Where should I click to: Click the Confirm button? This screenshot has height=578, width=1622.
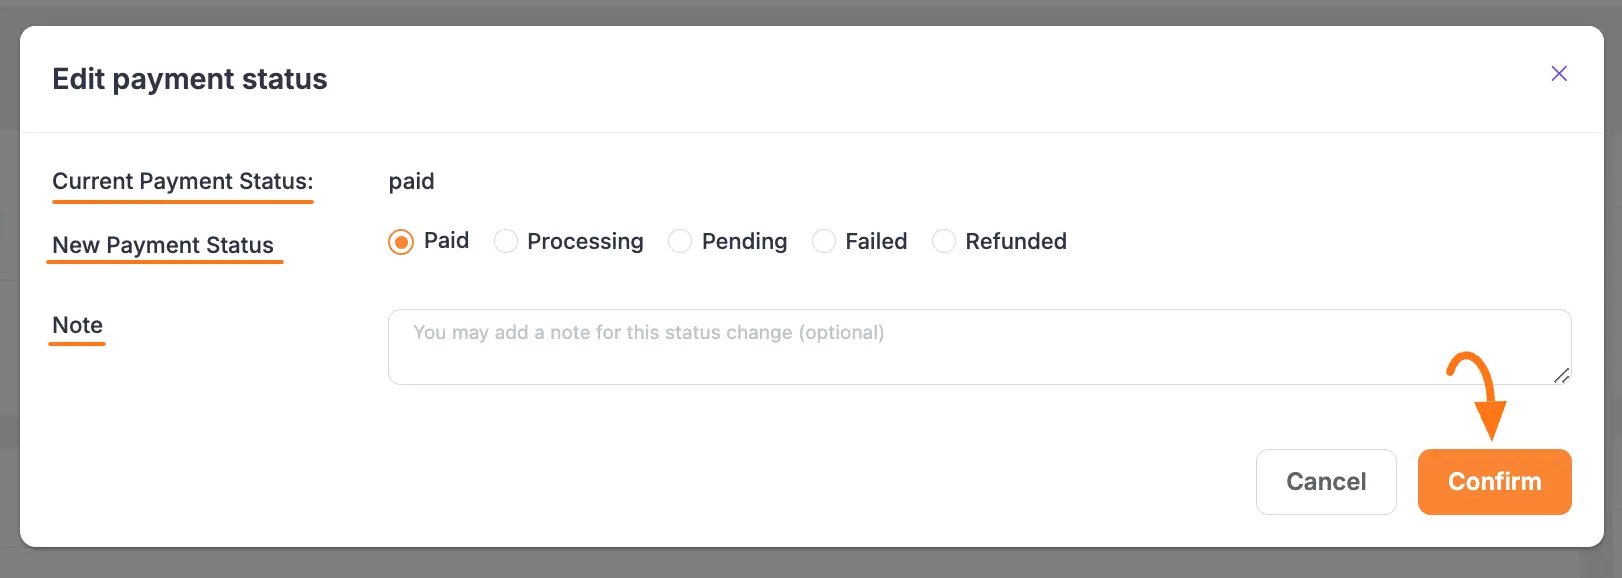(1494, 481)
